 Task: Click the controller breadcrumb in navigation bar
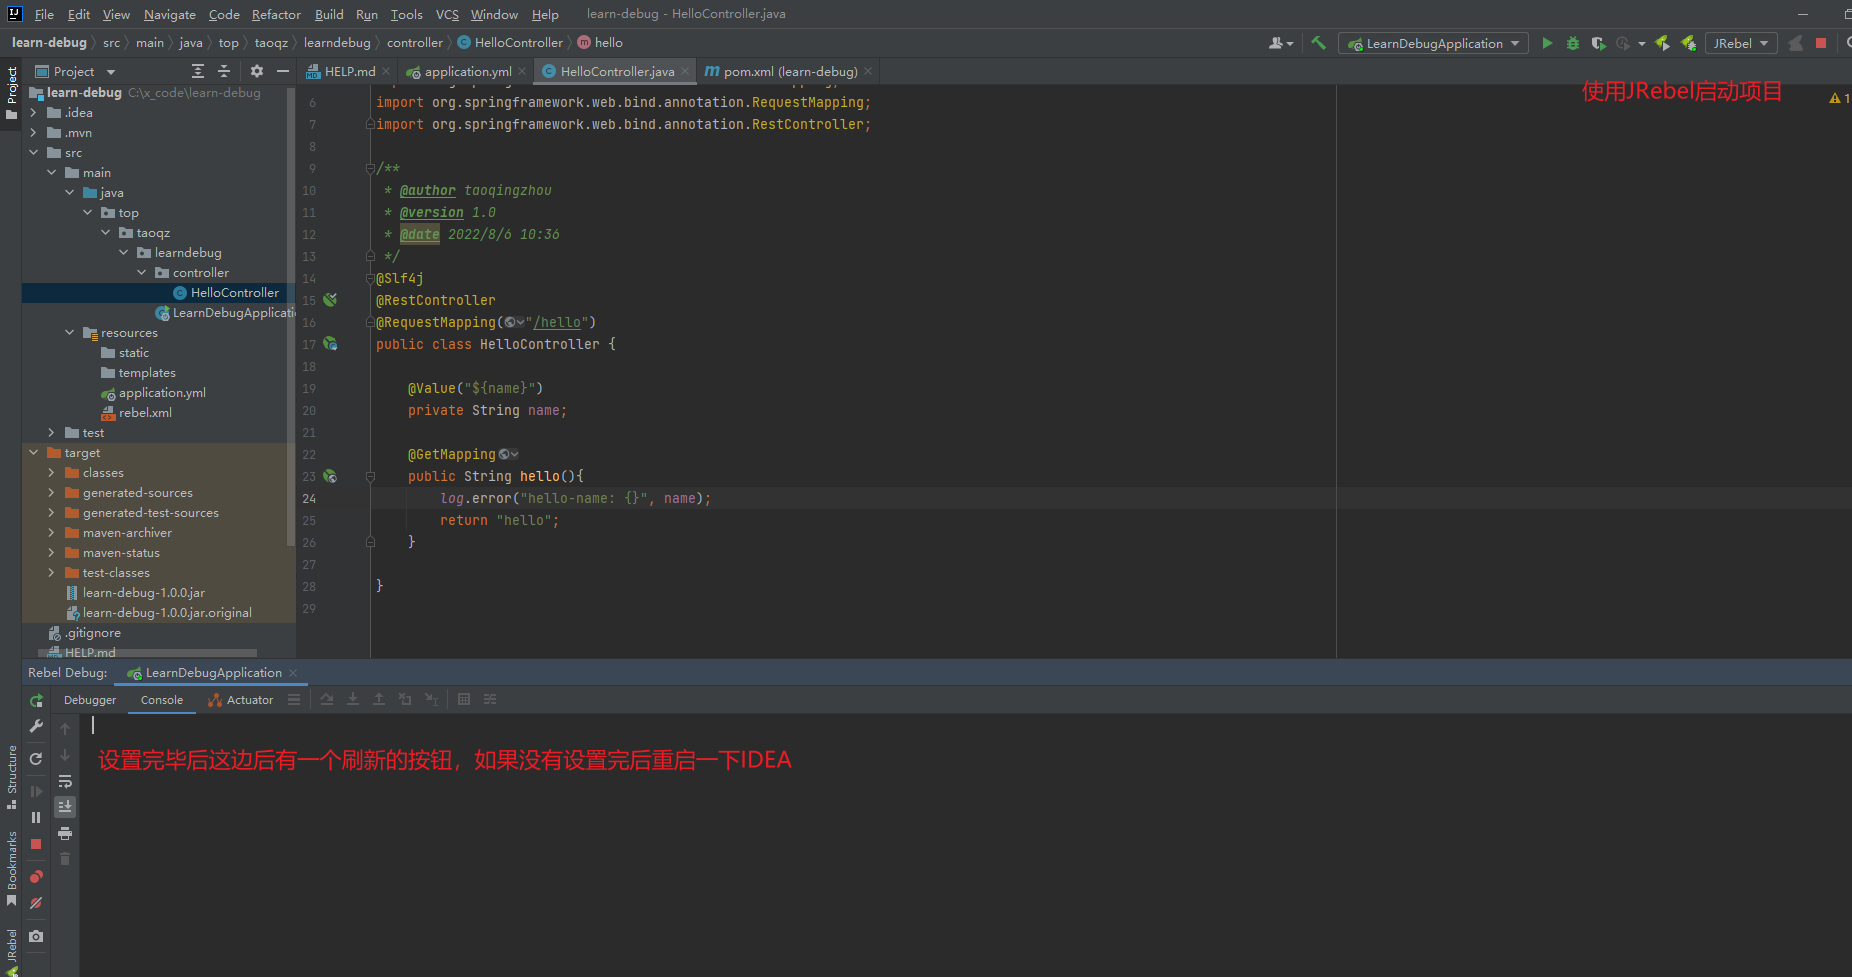[414, 43]
